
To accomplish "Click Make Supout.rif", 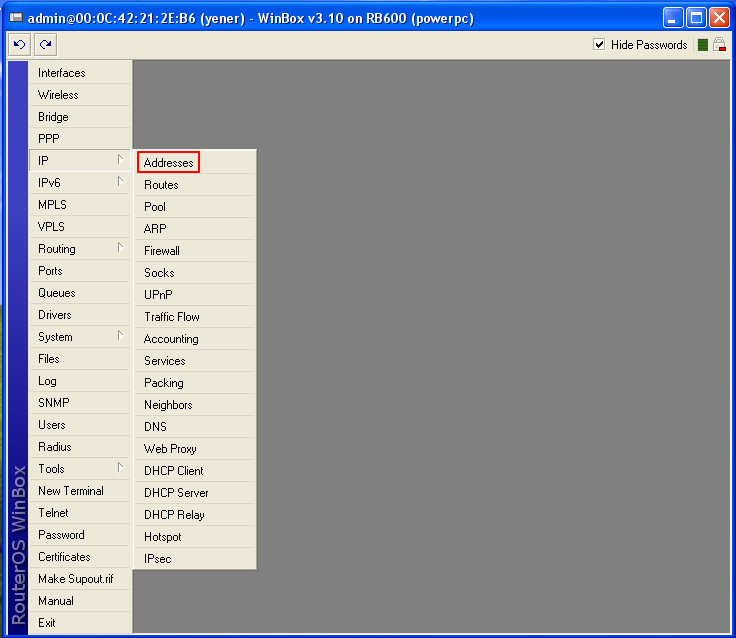I will tap(80, 579).
